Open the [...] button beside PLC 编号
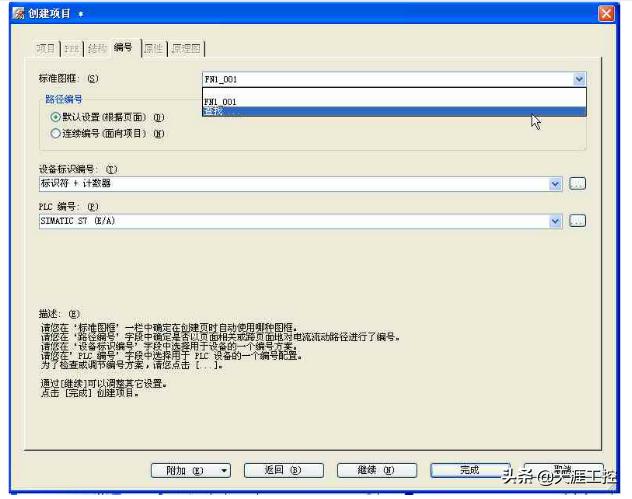 (x=577, y=221)
